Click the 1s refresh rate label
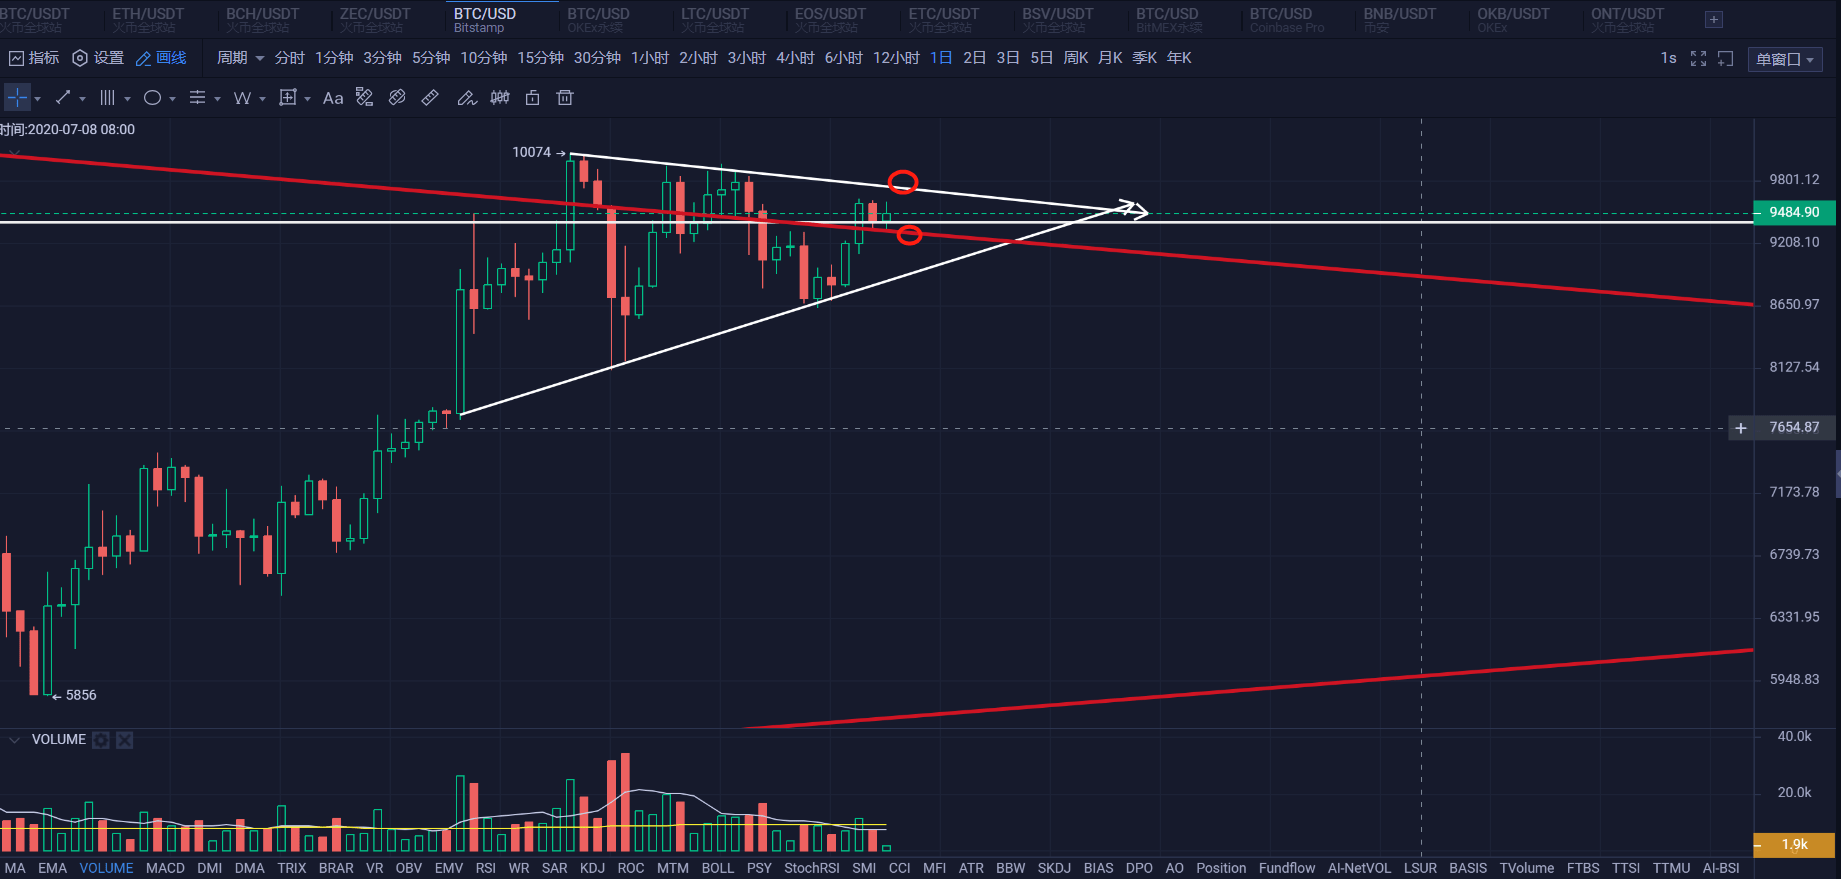Image resolution: width=1841 pixels, height=879 pixels. coord(1668,58)
